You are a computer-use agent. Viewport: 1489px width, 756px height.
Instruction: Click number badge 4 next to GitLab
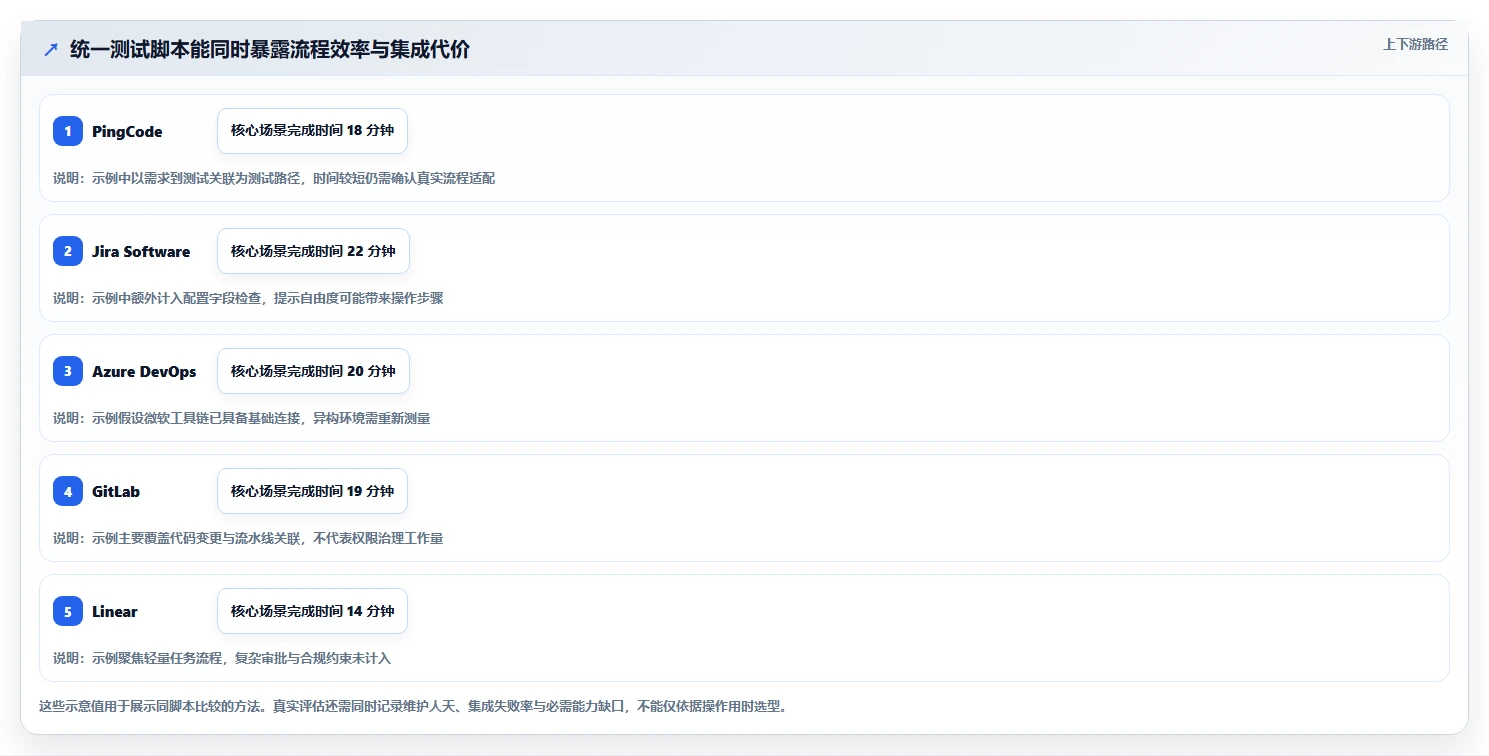(68, 491)
